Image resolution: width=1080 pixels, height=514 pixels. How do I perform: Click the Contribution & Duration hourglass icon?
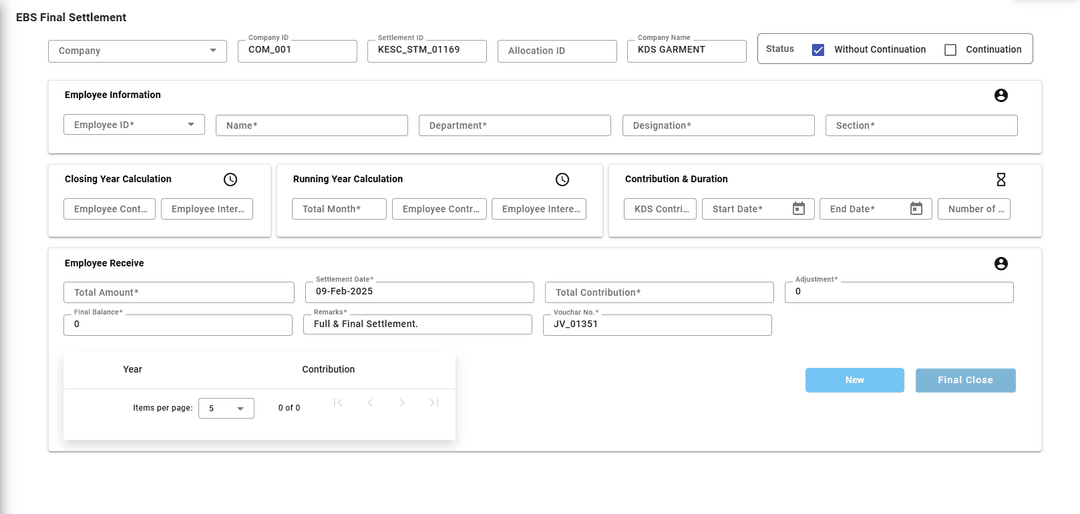point(1001,180)
